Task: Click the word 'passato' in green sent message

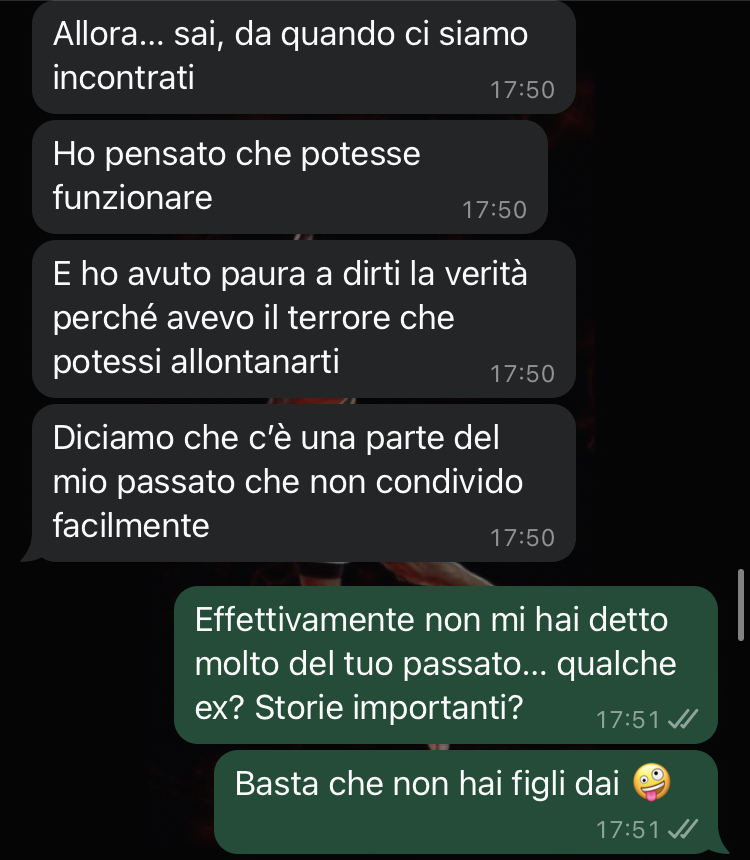Action: pos(475,665)
